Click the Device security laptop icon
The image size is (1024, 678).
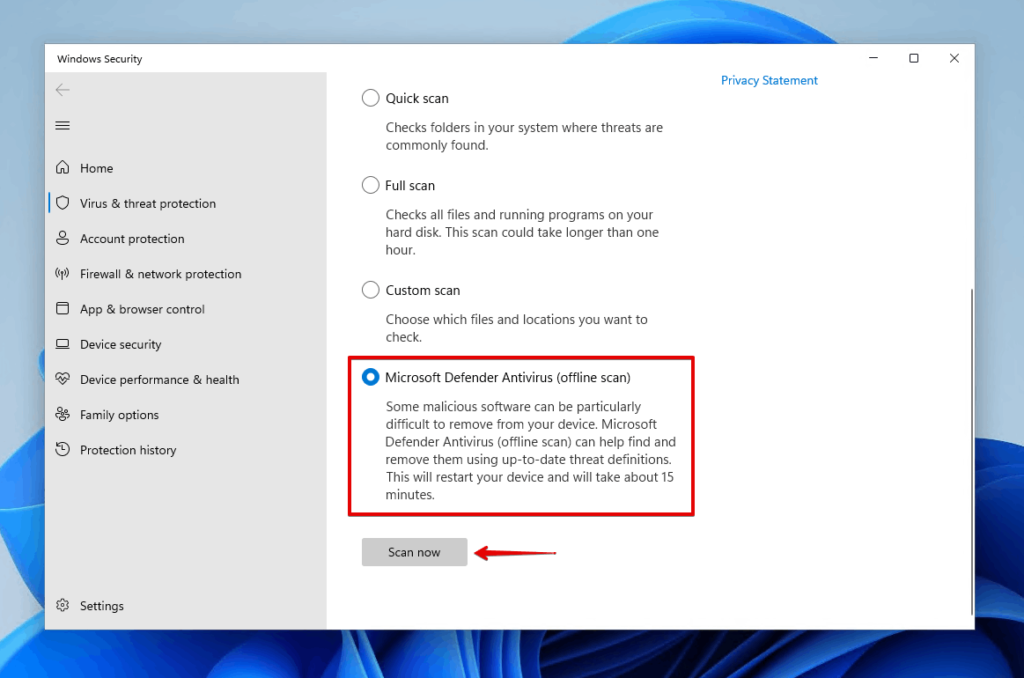[x=63, y=344]
